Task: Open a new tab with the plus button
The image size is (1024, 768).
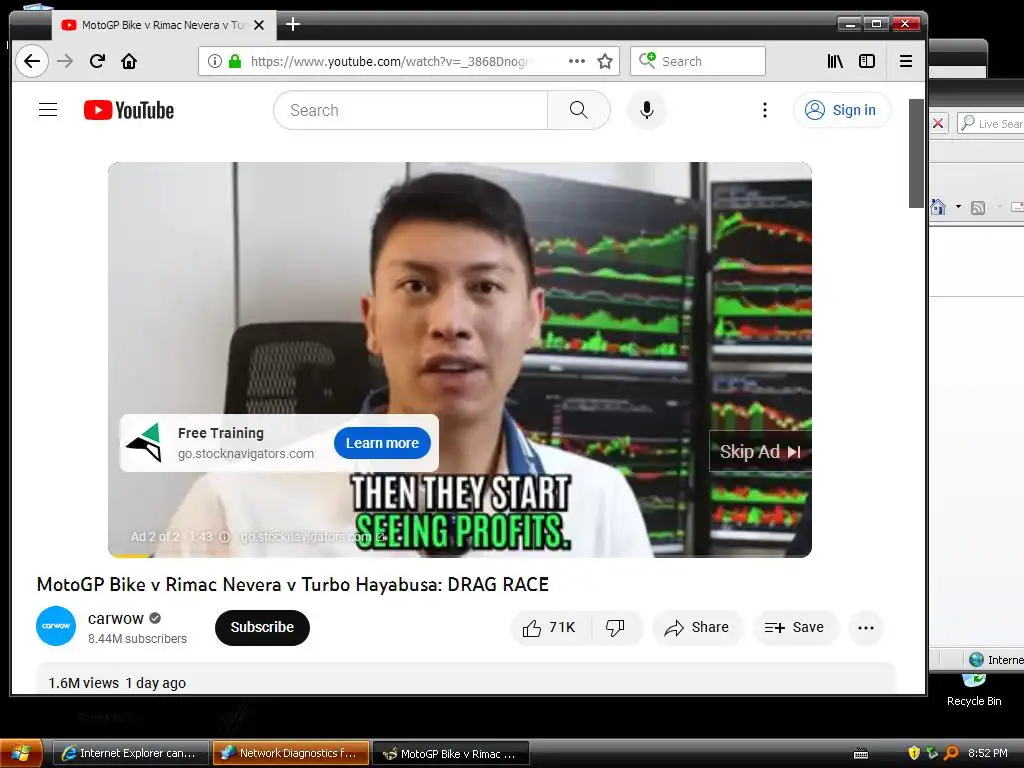Action: [x=293, y=25]
